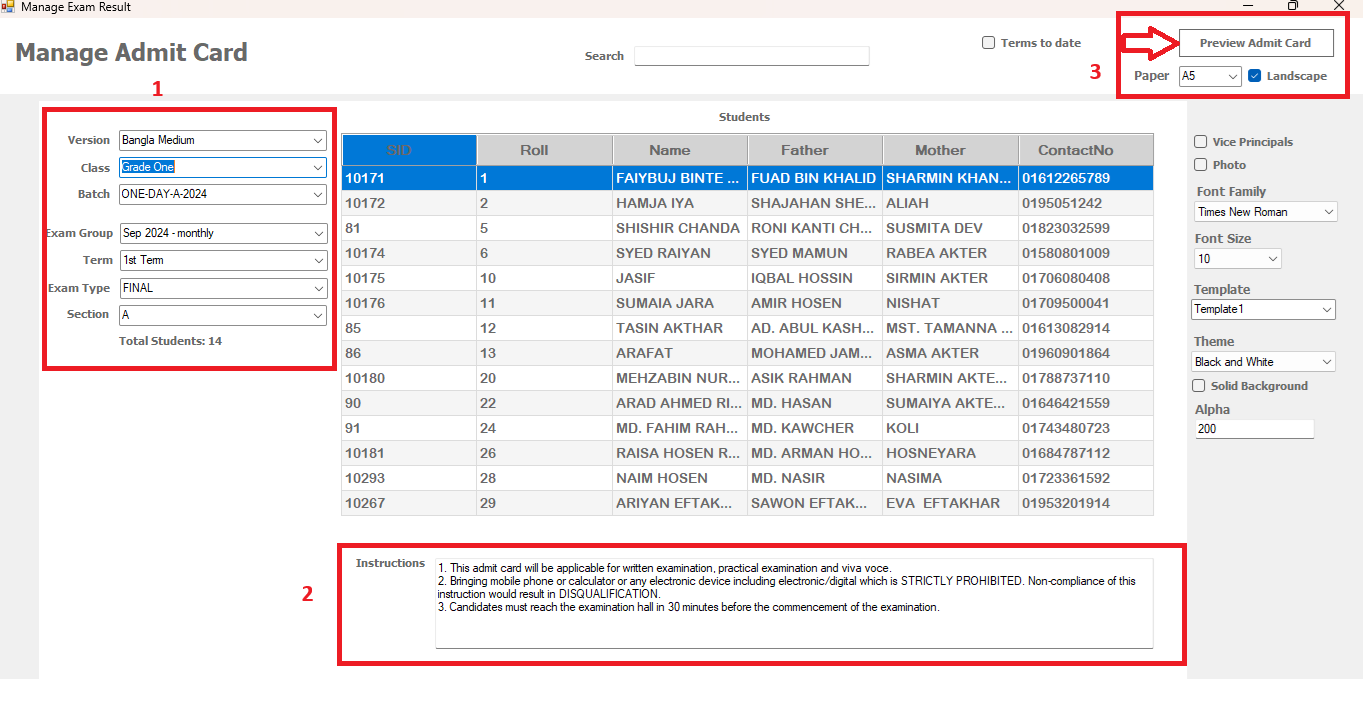Toggle the Terms to date checkbox

click(x=988, y=43)
